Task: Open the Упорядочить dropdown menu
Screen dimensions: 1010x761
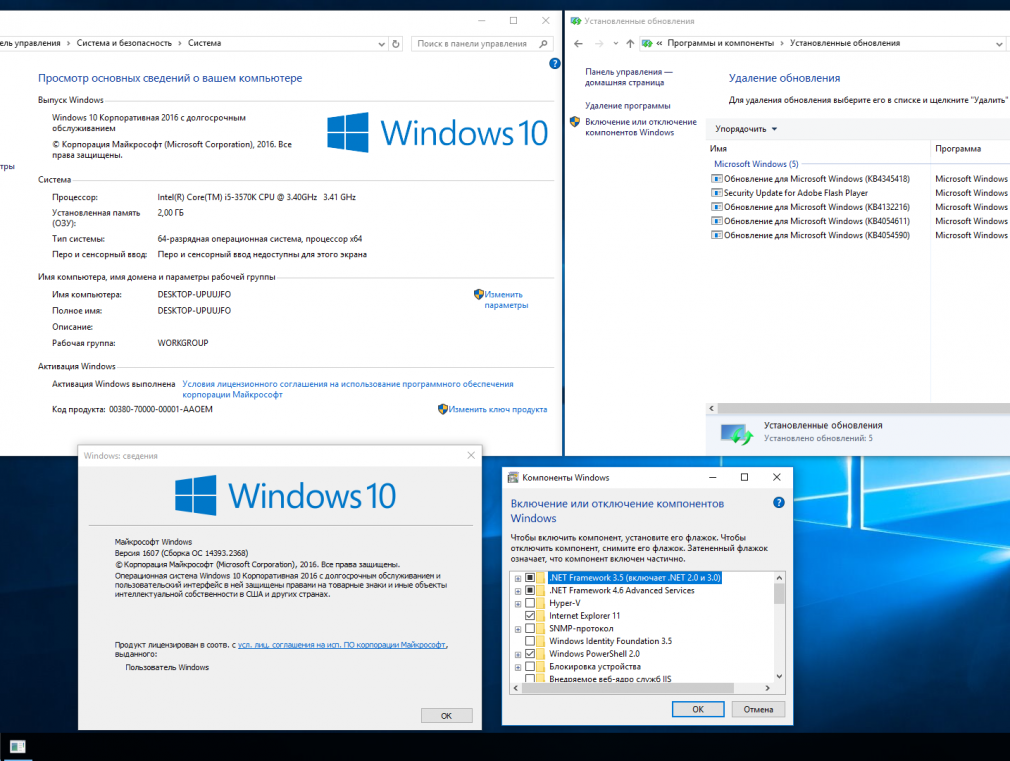Action: [746, 129]
